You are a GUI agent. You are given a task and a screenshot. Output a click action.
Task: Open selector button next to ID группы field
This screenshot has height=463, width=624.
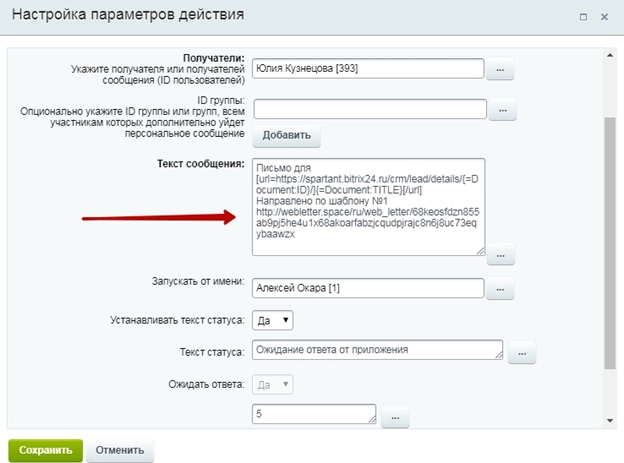pyautogui.click(x=503, y=110)
